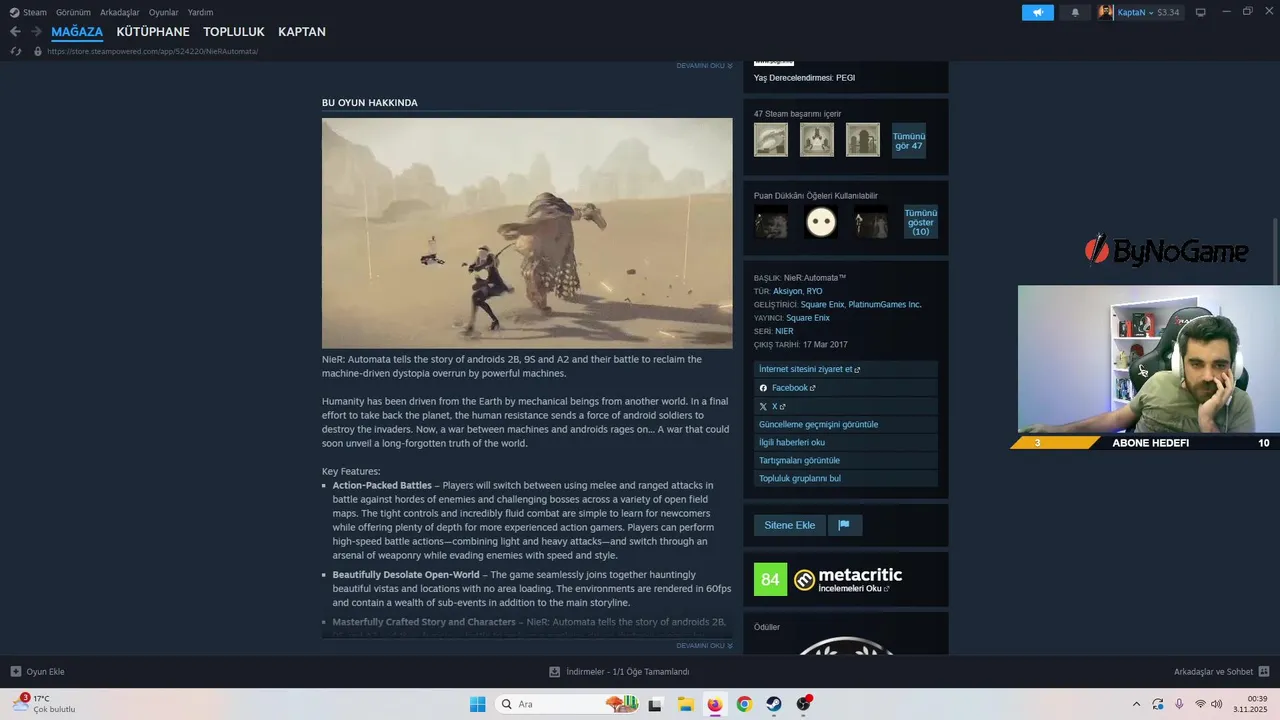Click the Sitene Ekle button
The height and width of the screenshot is (720, 1280).
(x=790, y=525)
